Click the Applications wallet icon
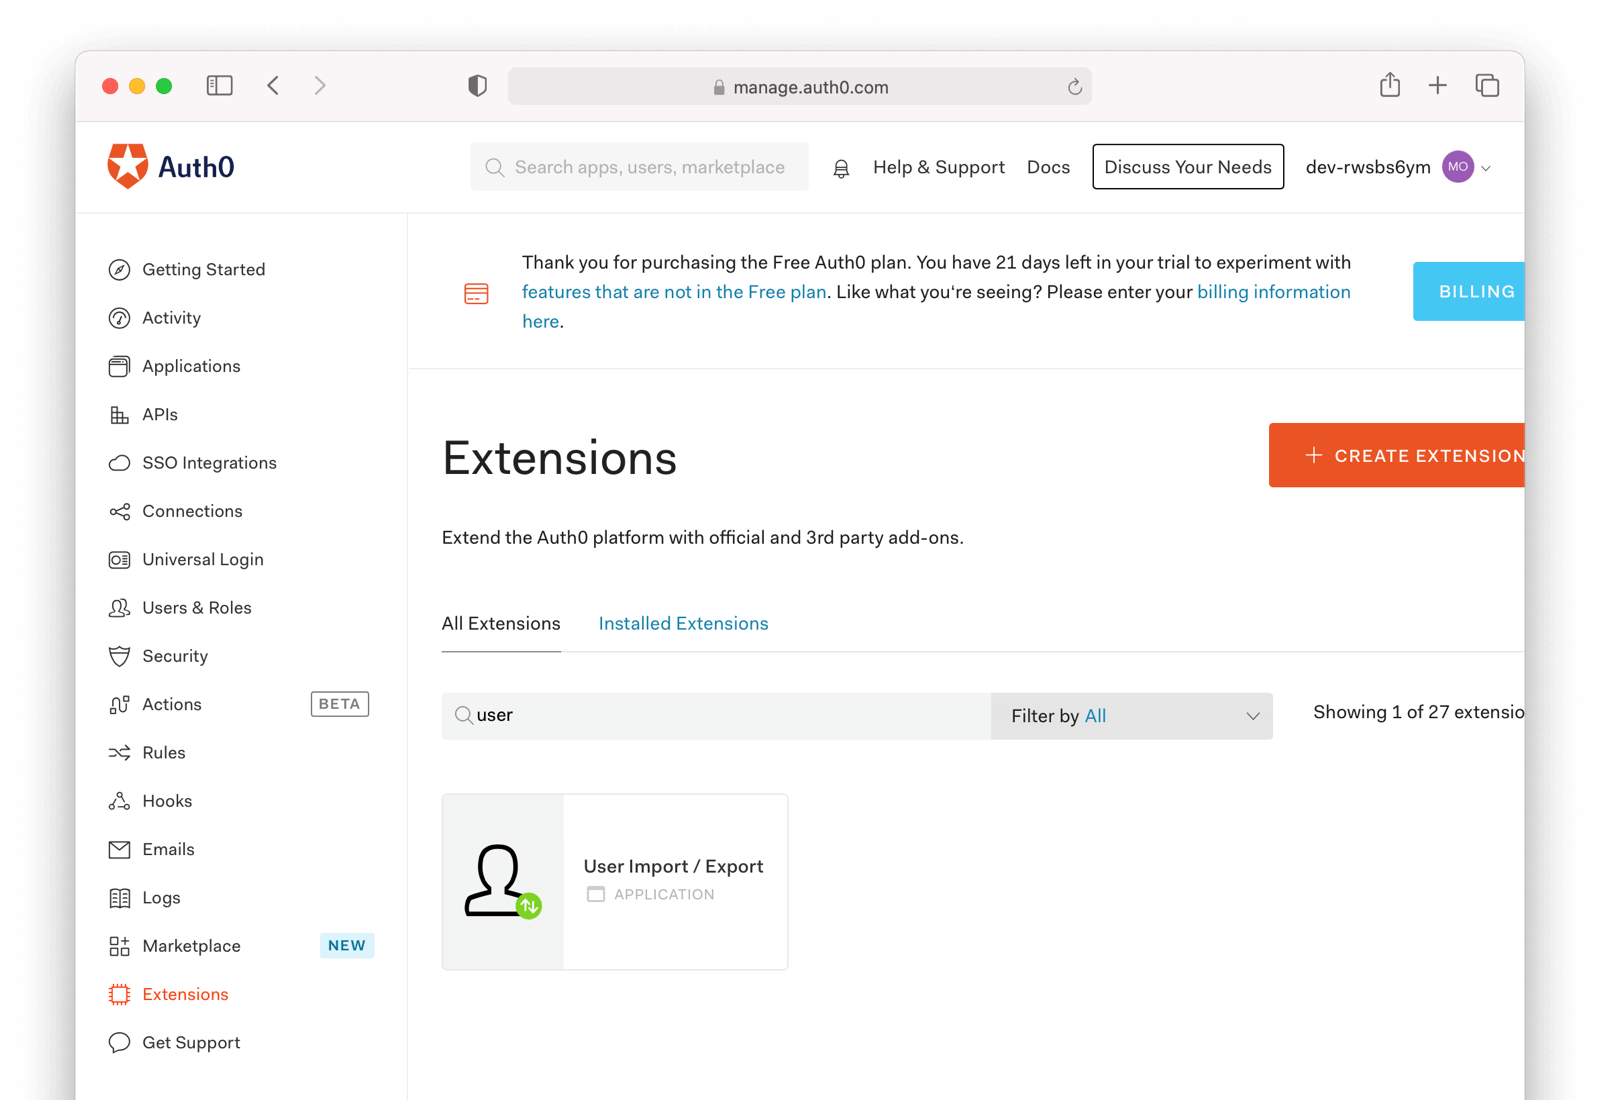Viewport: 1600px width, 1100px height. tap(119, 366)
